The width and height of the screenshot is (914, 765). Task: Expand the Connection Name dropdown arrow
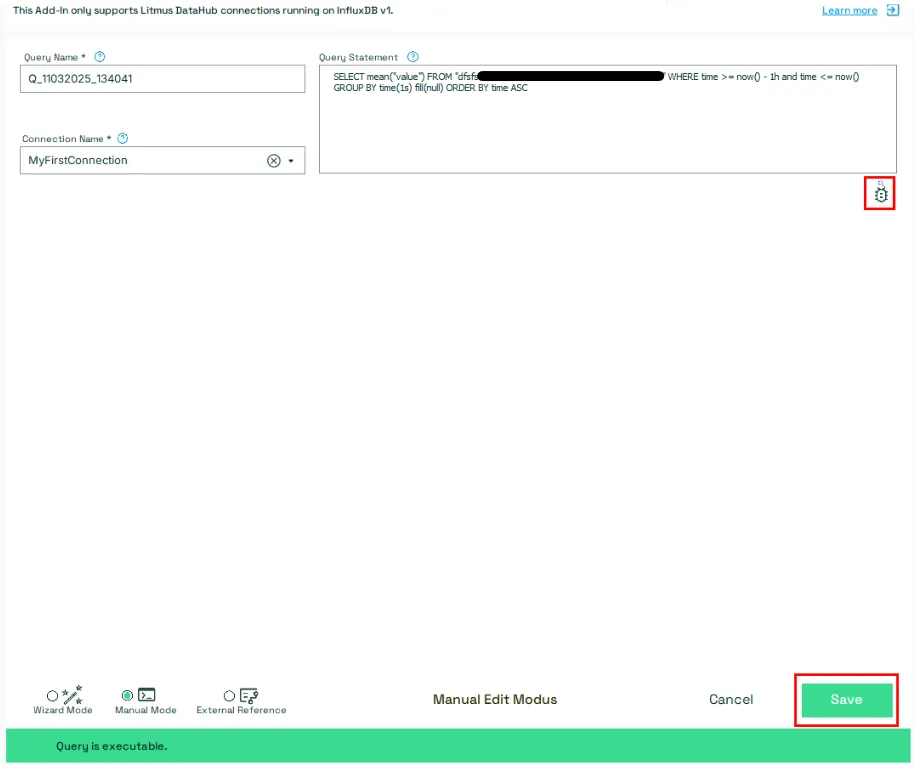tap(291, 161)
